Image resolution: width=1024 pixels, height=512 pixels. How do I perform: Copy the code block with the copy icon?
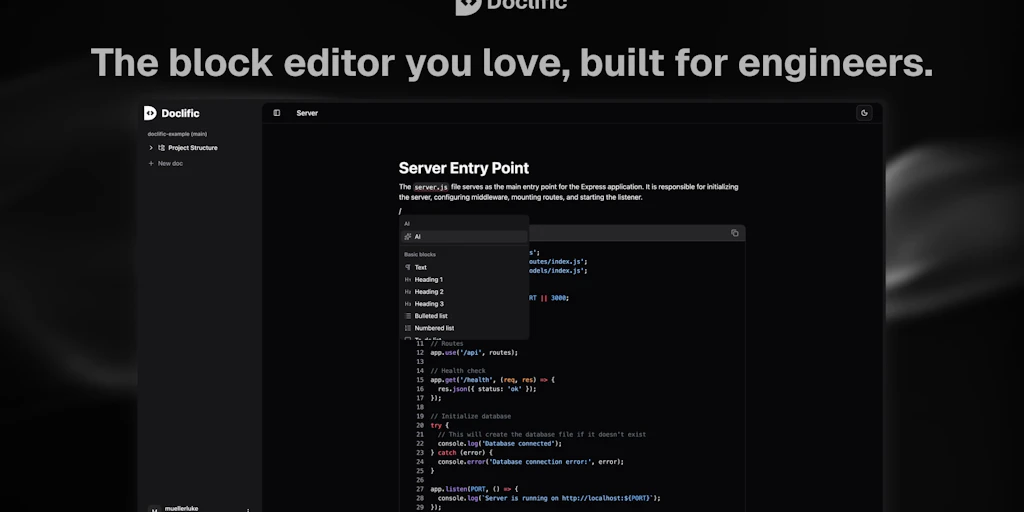click(735, 233)
